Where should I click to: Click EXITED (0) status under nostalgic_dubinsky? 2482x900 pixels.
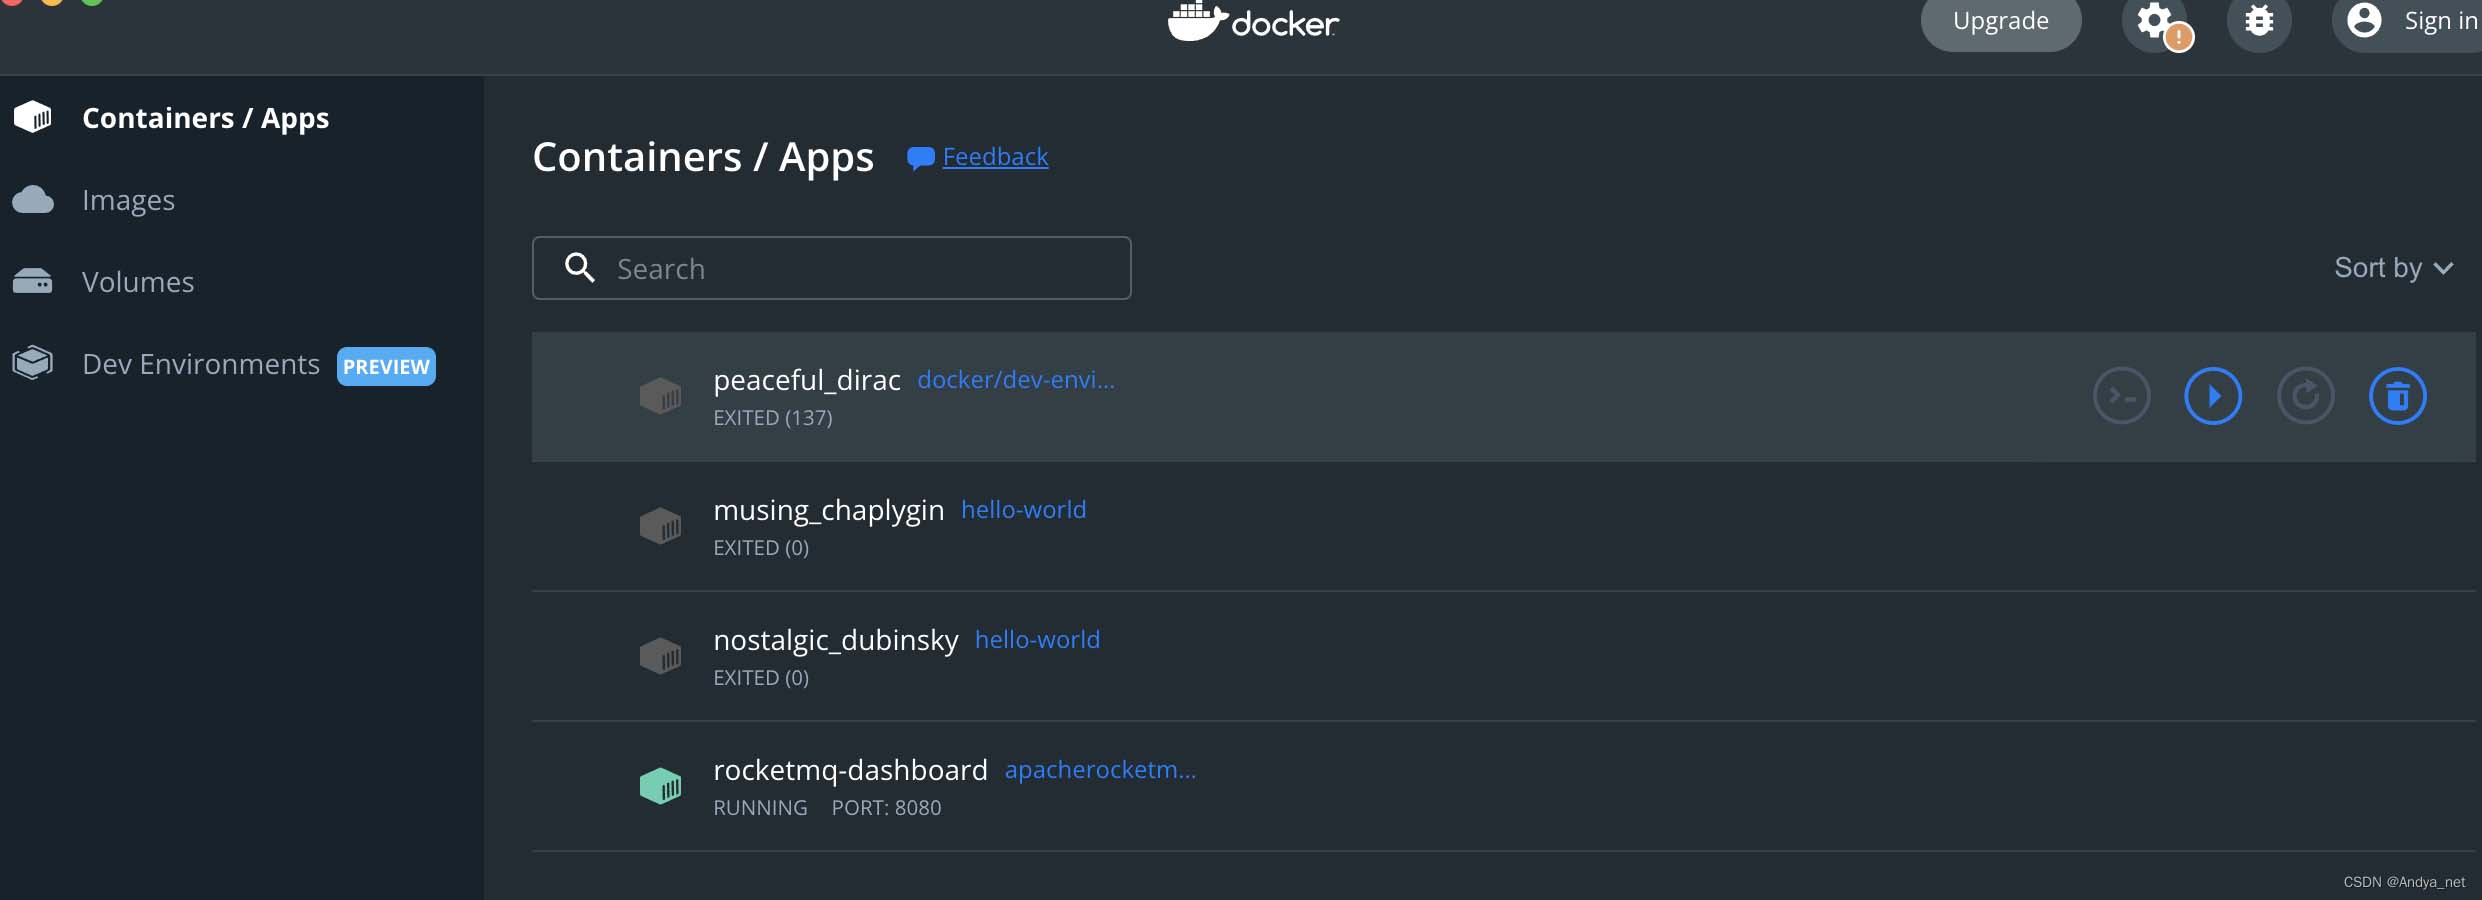(761, 678)
